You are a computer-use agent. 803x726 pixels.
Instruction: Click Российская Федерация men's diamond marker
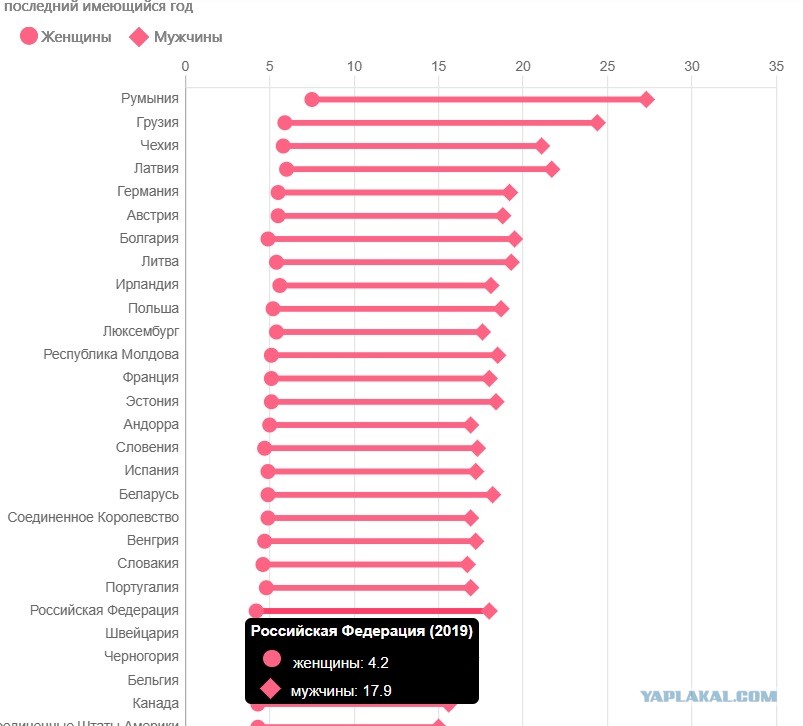[490, 611]
